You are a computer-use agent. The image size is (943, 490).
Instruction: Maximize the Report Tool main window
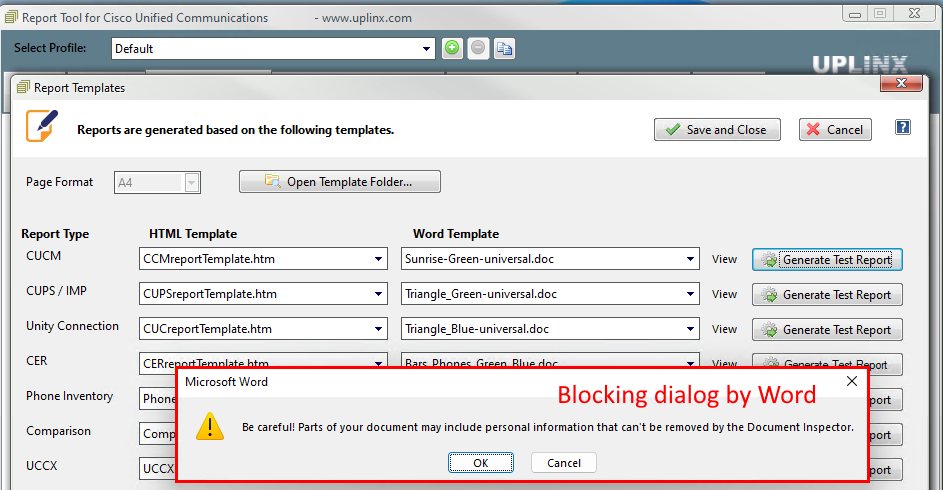880,13
